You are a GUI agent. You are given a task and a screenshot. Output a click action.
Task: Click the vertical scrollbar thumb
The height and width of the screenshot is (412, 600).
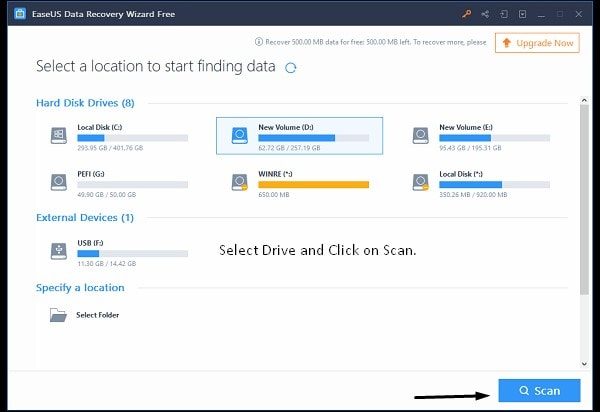pyautogui.click(x=584, y=199)
